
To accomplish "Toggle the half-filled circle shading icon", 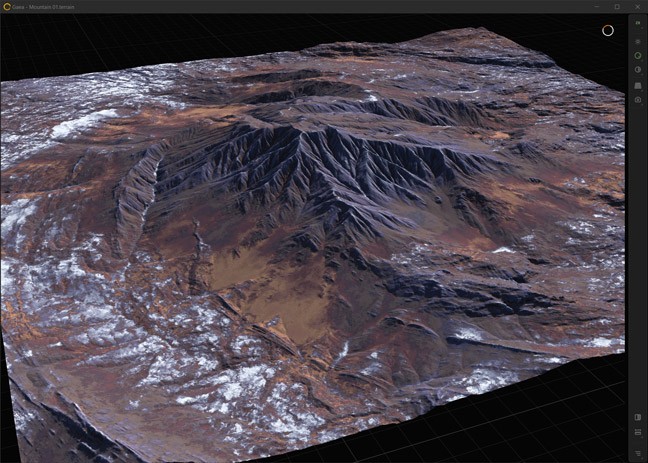I will point(638,70).
